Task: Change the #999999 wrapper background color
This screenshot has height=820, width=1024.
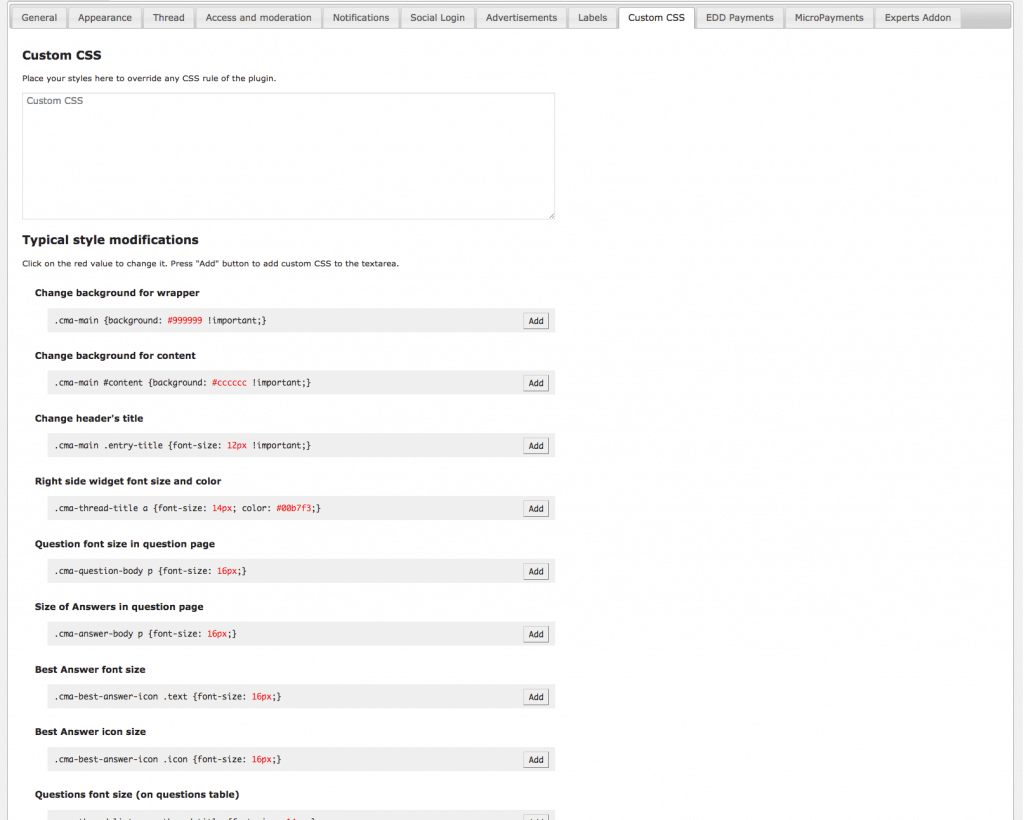Action: (184, 320)
